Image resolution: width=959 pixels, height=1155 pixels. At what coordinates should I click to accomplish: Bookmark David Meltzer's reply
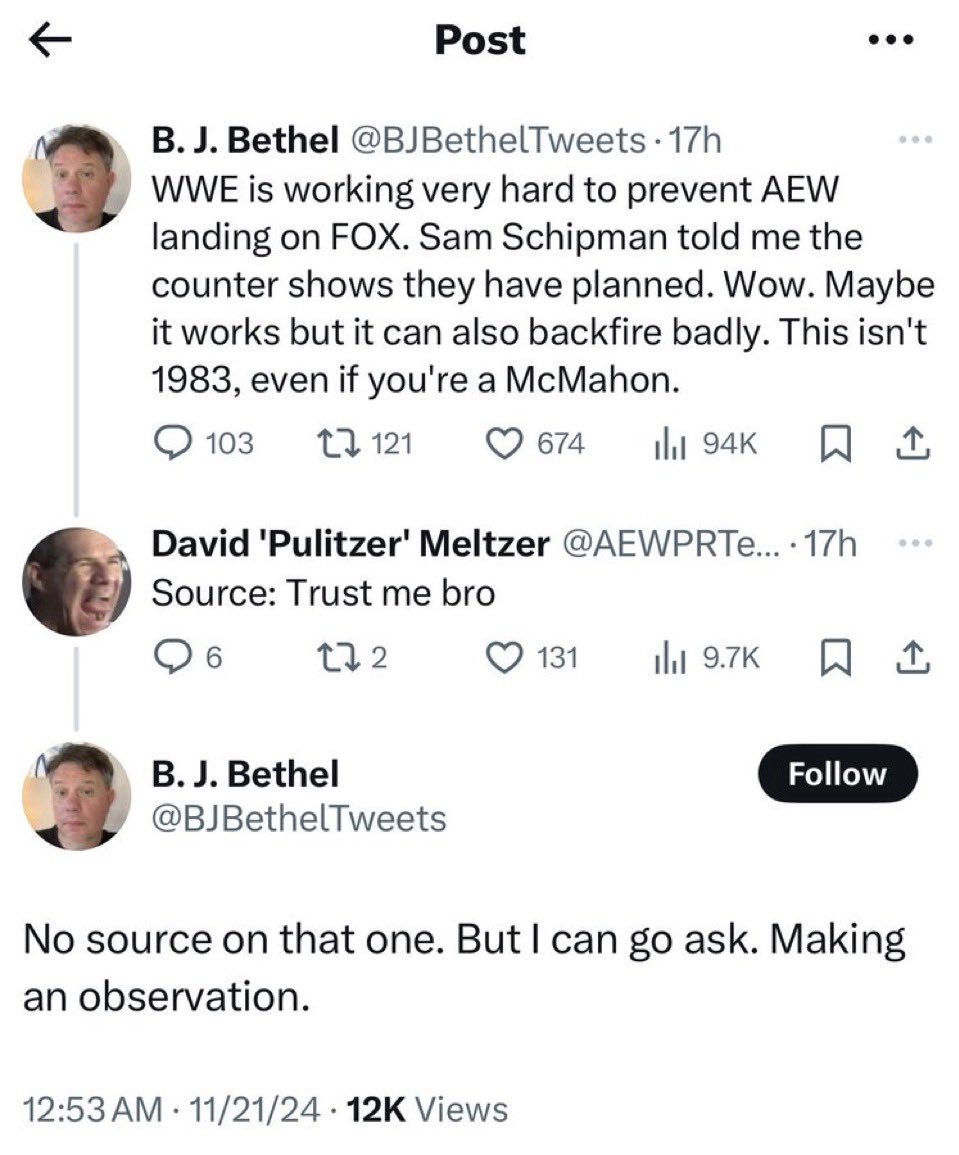pos(834,657)
